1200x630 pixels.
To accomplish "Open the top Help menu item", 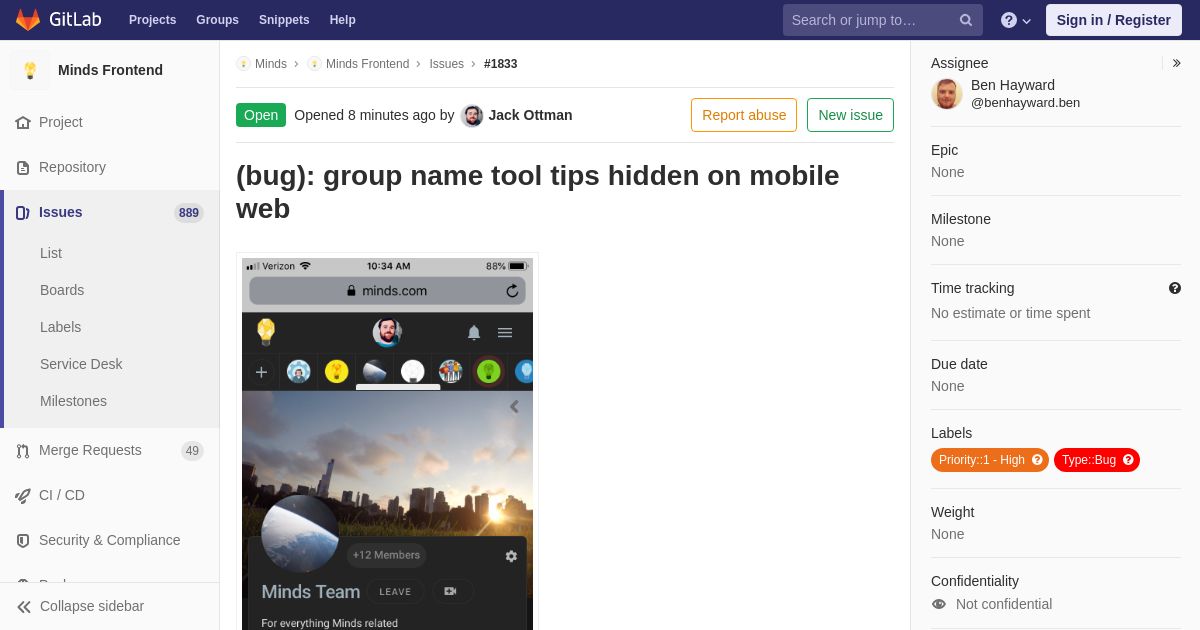I will click(x=343, y=20).
